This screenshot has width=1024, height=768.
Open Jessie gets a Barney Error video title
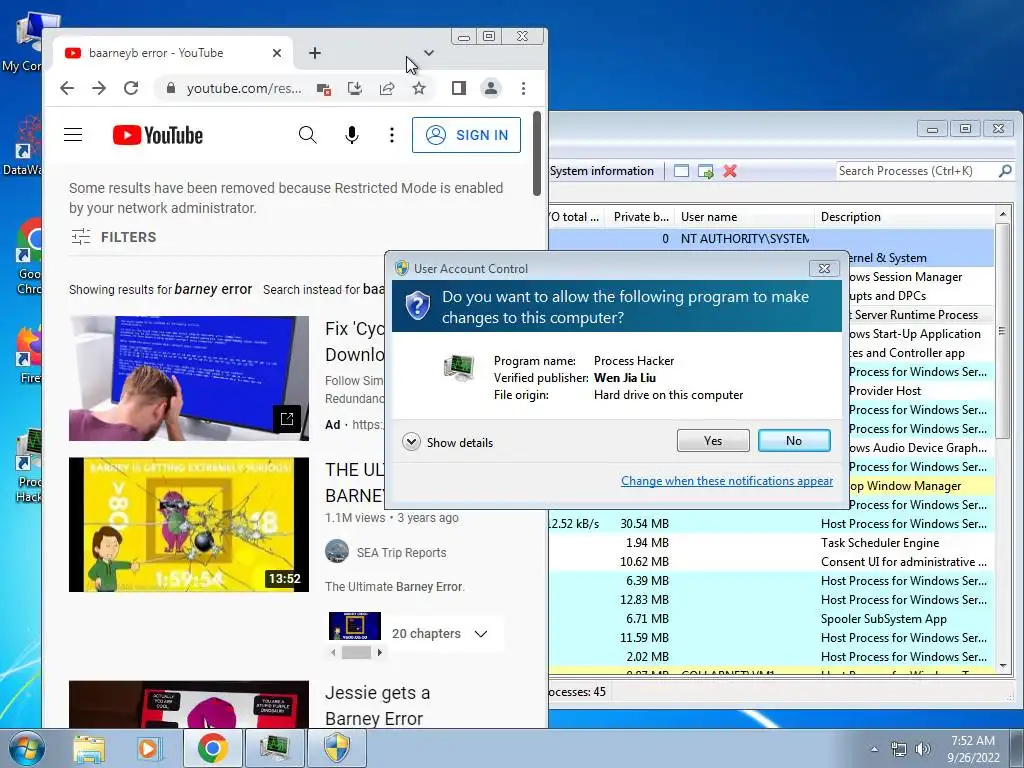[x=377, y=705]
